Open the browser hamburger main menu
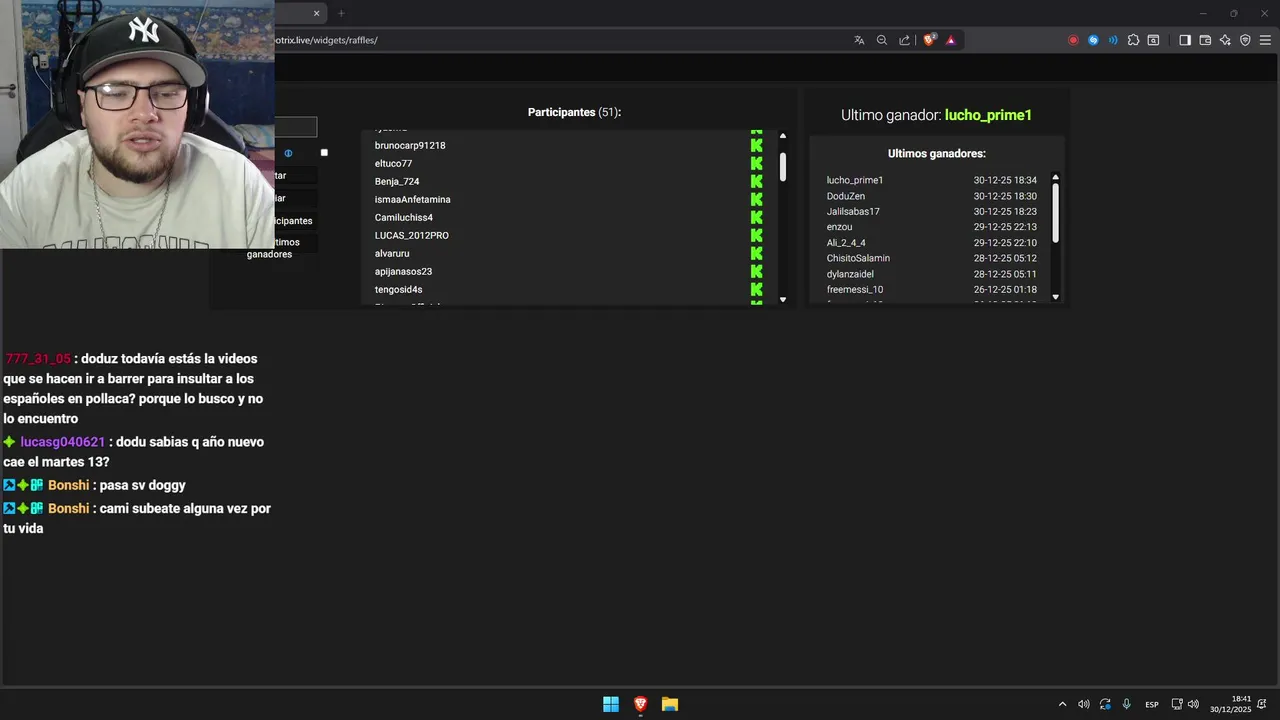 [1265, 40]
